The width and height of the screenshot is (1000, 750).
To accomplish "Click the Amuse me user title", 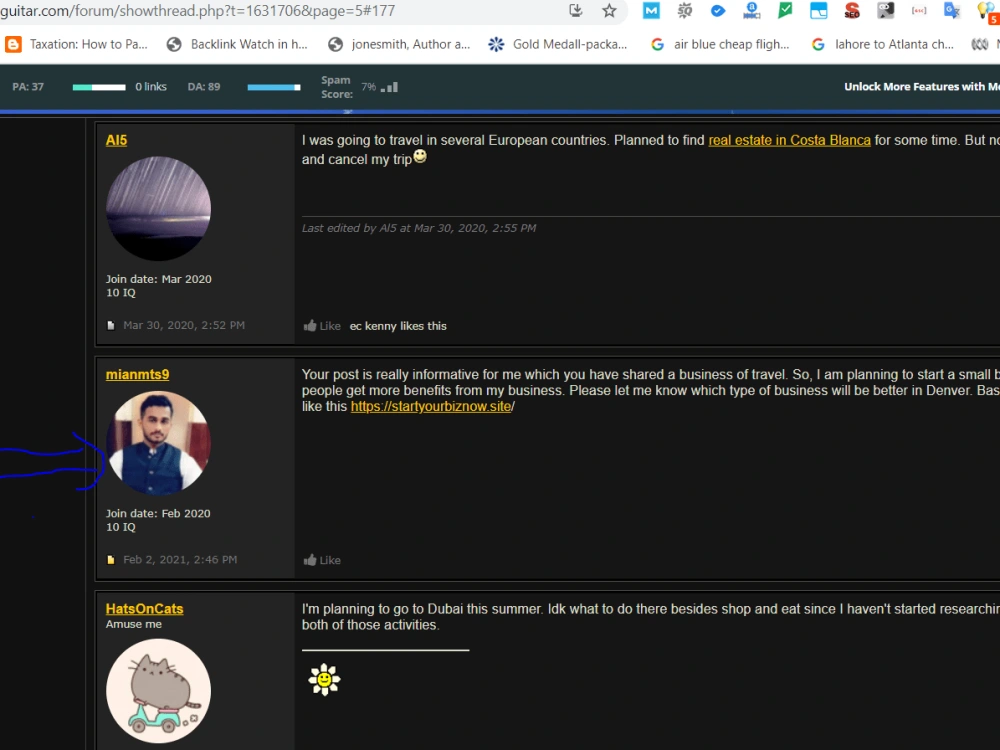I will coord(133,624).
